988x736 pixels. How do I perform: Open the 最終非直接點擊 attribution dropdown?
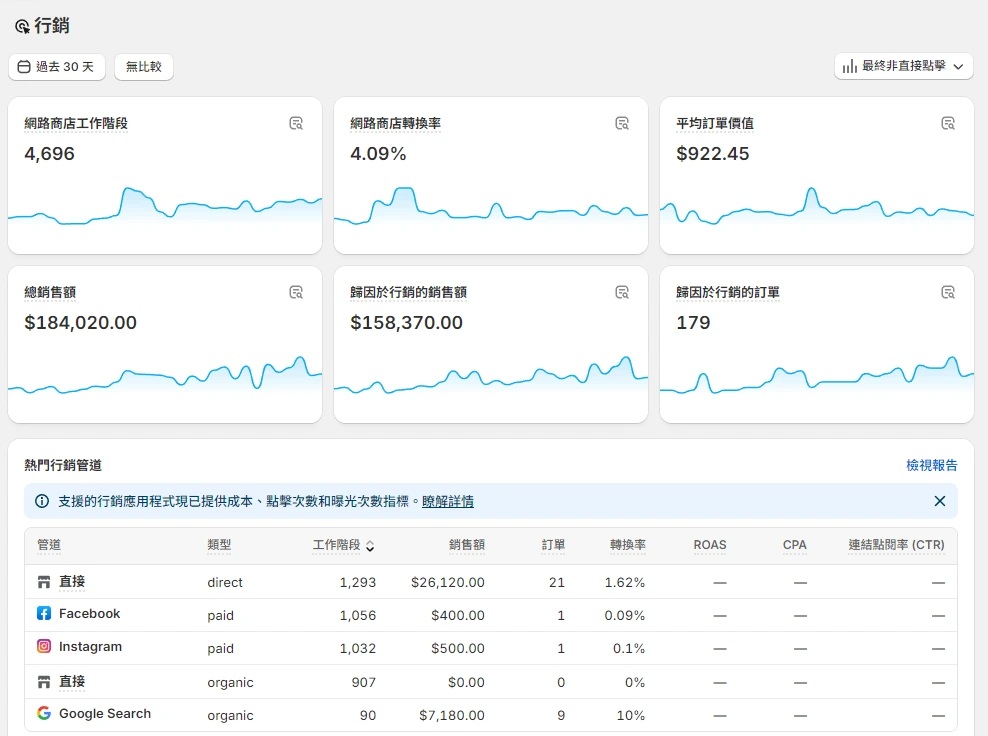pos(904,66)
